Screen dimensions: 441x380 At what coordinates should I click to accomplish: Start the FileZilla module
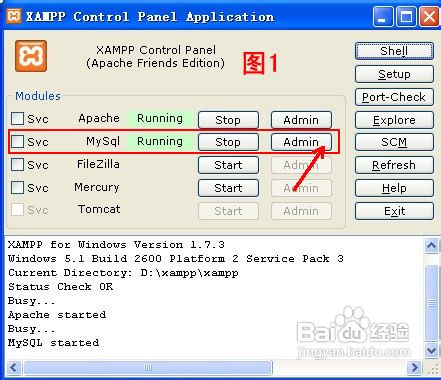pos(228,165)
